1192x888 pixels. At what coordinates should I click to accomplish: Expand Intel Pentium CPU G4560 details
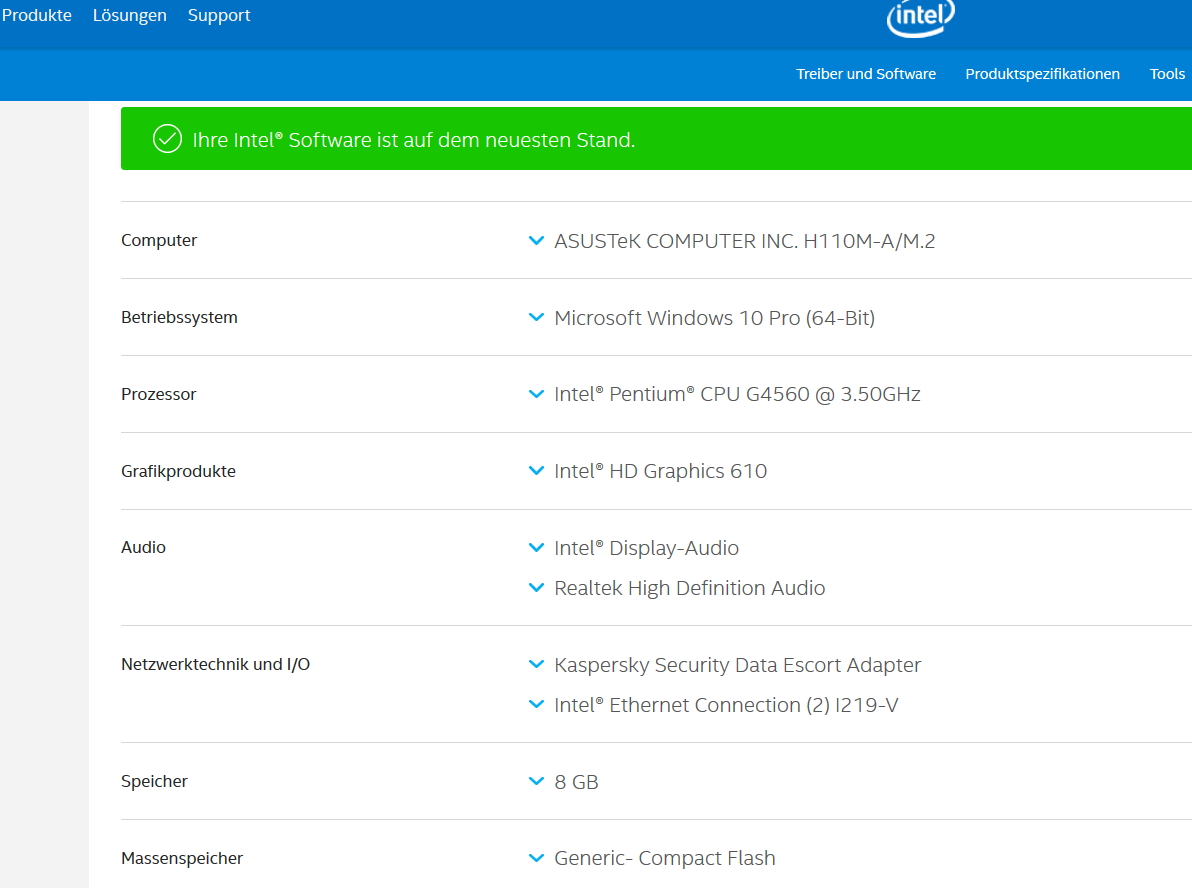tap(536, 395)
